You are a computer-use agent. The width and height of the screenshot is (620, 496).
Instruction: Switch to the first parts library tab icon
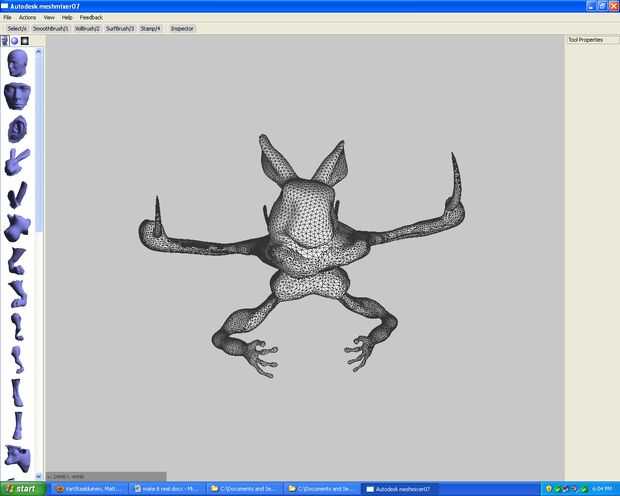click(5, 41)
